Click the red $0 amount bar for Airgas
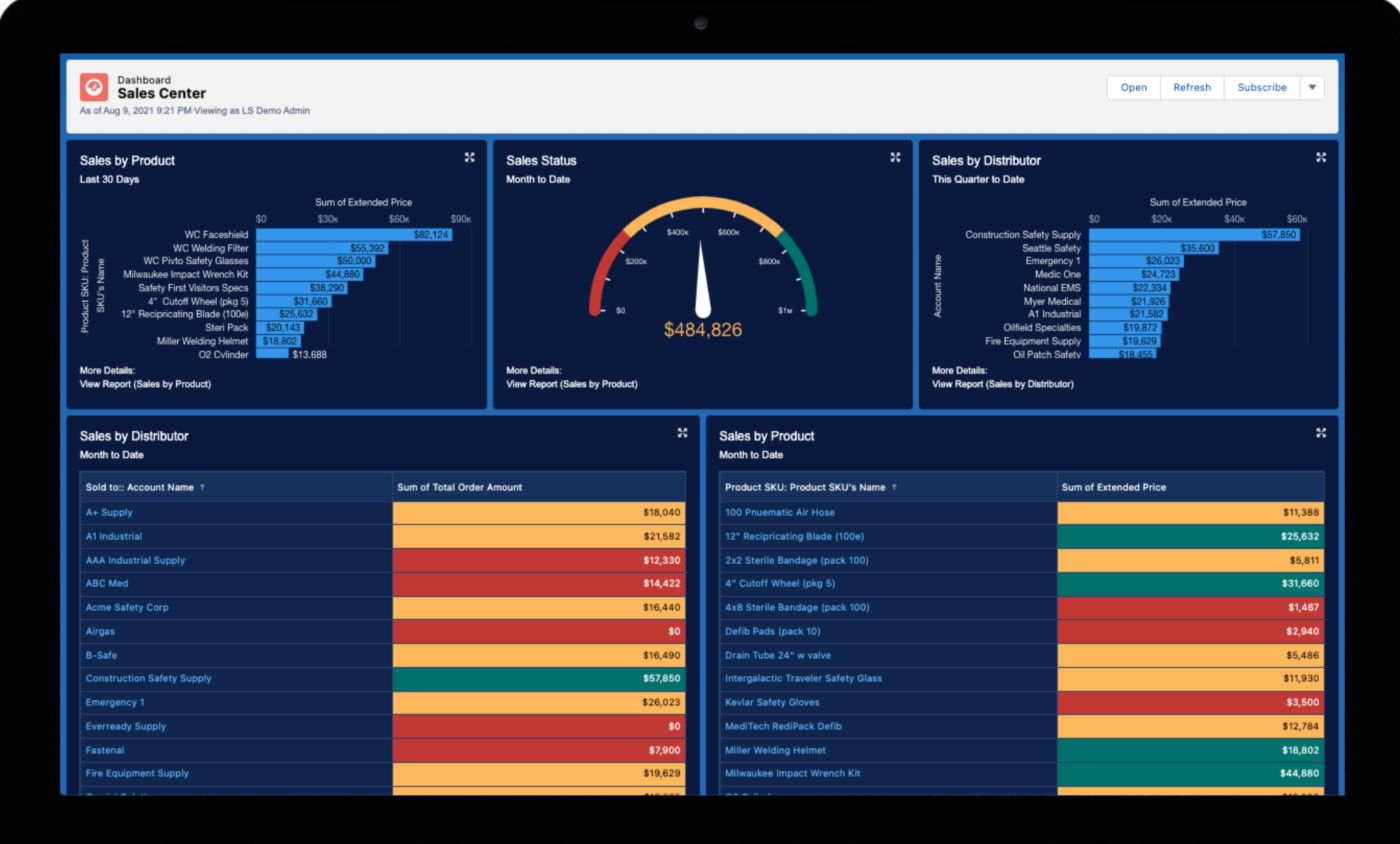 538,631
